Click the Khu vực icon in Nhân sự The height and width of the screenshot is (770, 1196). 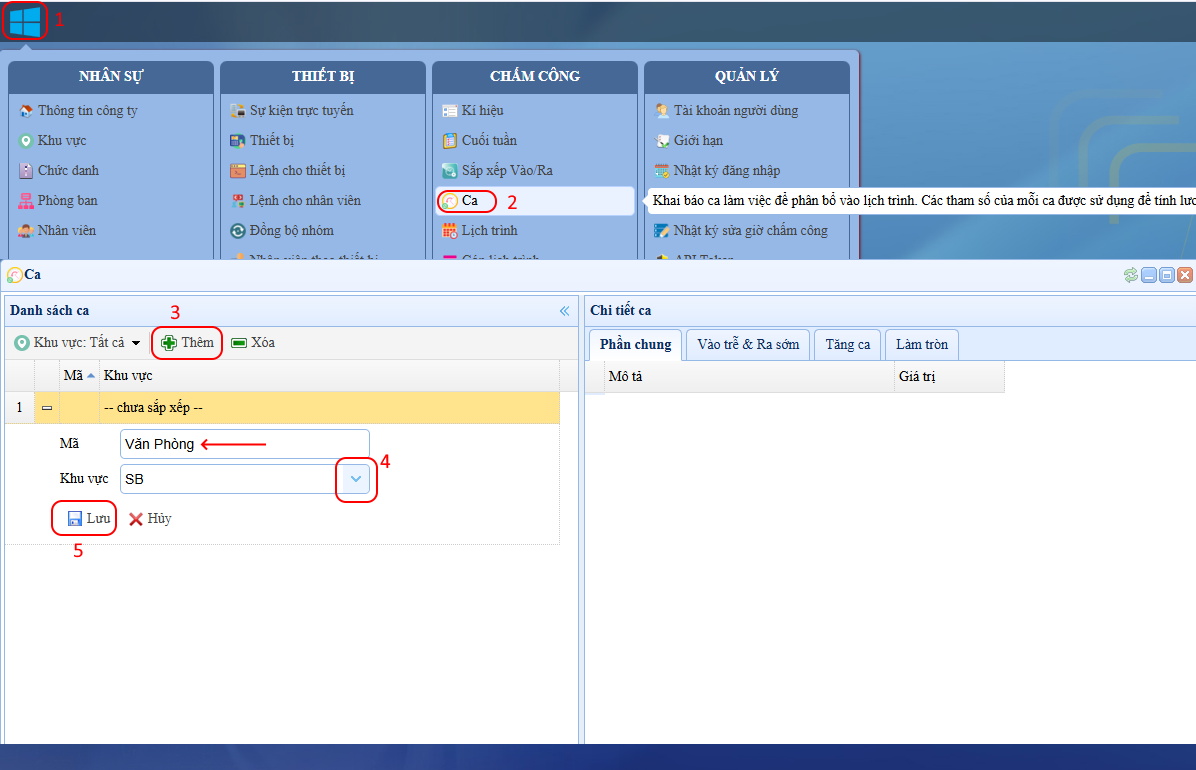[x=26, y=141]
